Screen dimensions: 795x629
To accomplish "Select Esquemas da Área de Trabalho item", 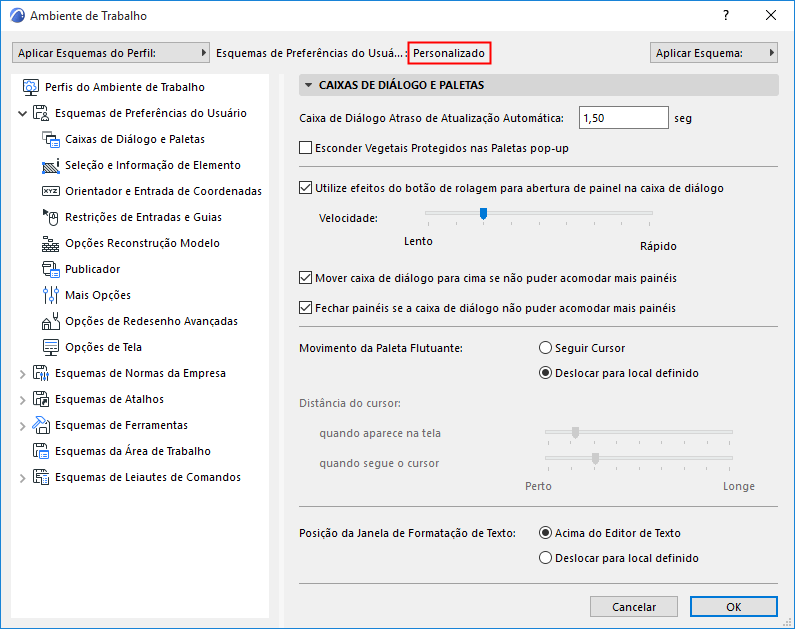I will [133, 451].
